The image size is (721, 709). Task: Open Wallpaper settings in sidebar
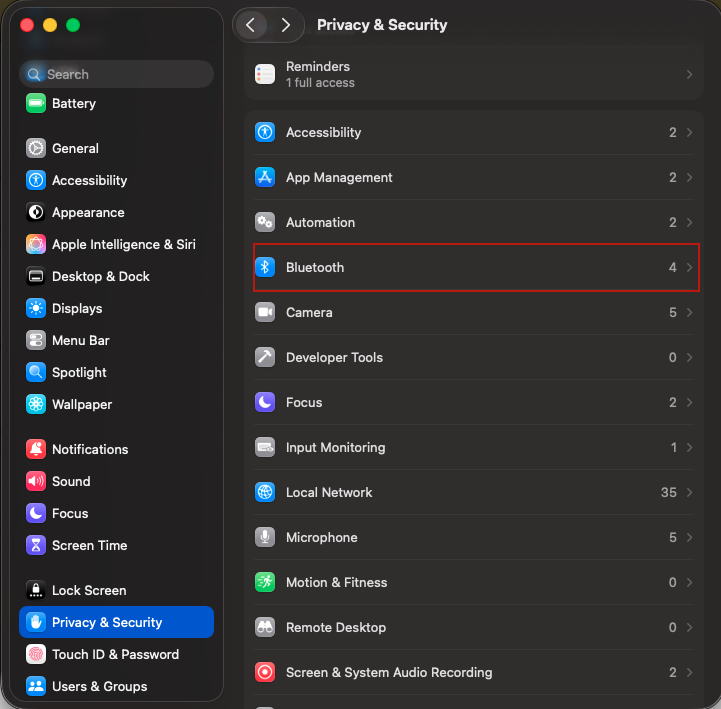(82, 404)
